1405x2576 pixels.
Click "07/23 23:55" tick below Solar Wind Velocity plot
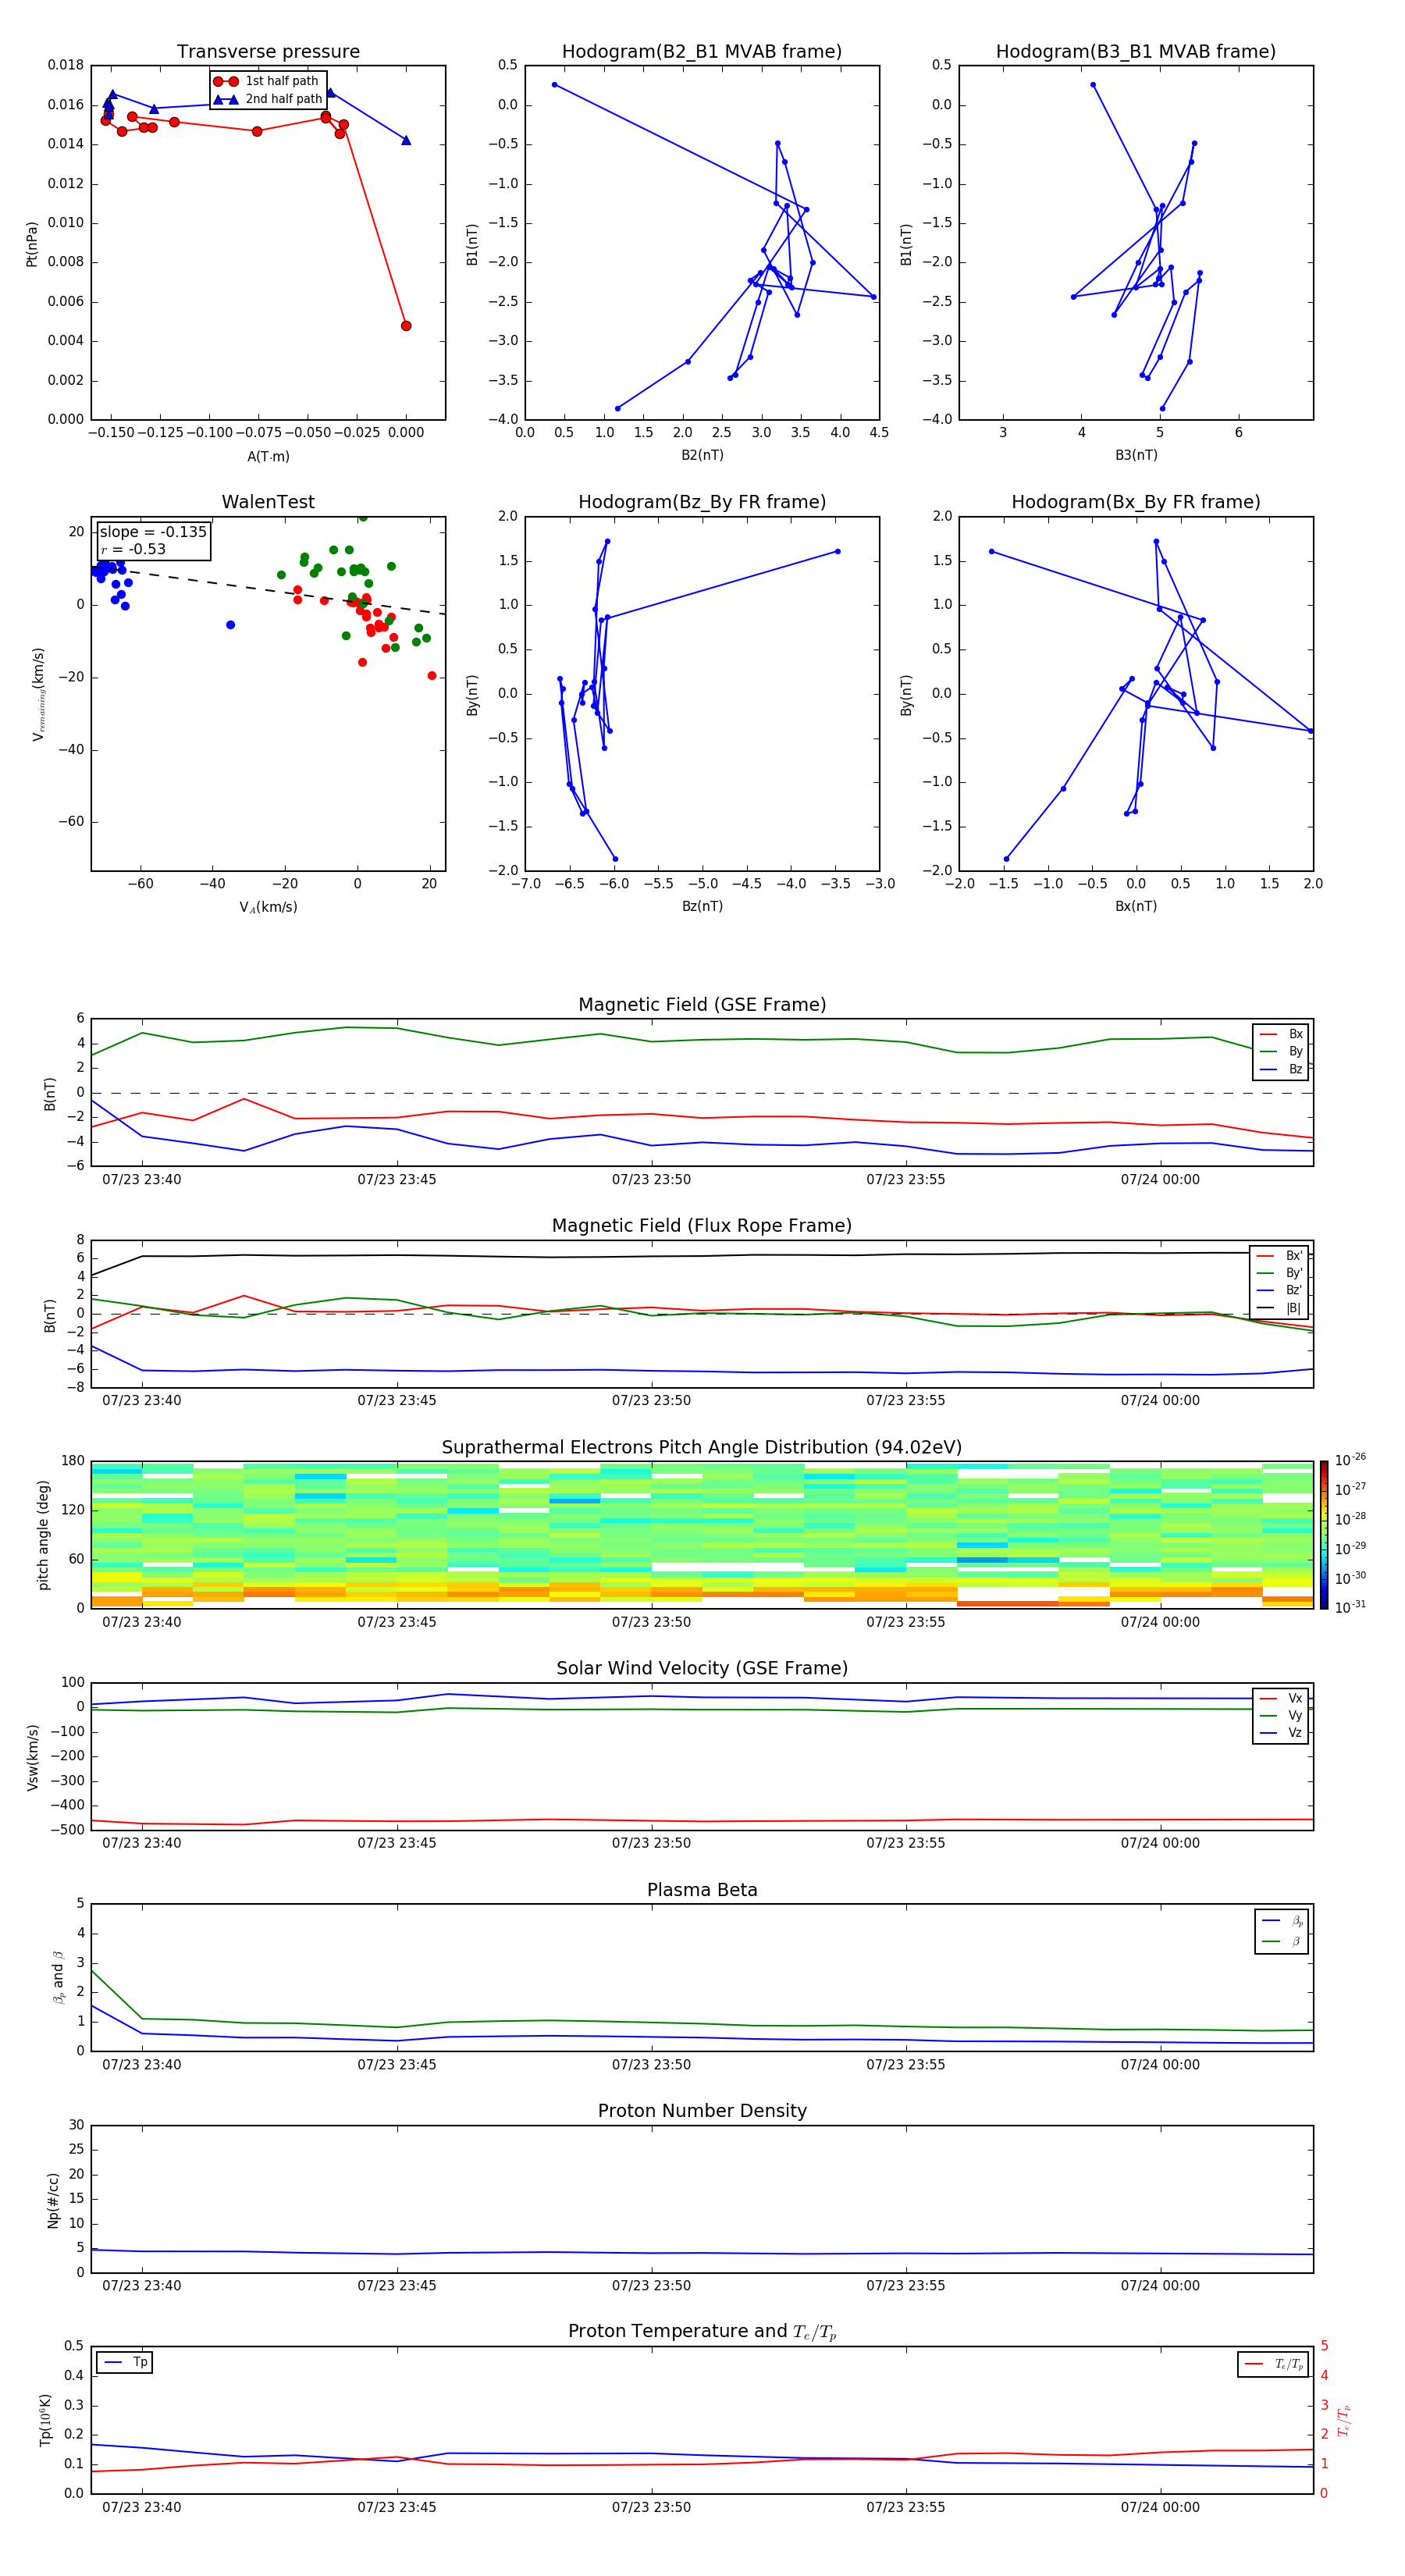[906, 1843]
